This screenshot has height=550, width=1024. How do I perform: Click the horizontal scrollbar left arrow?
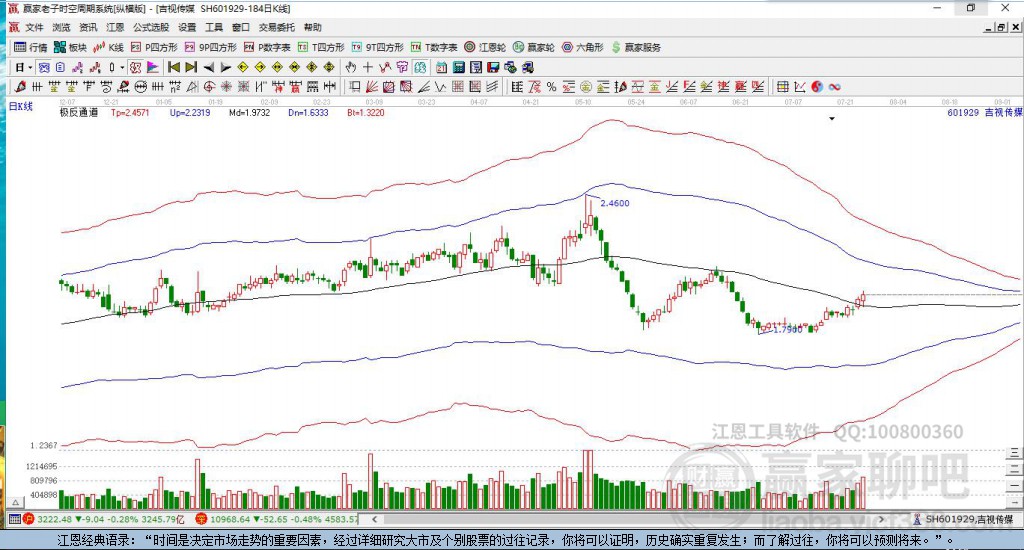(375, 519)
